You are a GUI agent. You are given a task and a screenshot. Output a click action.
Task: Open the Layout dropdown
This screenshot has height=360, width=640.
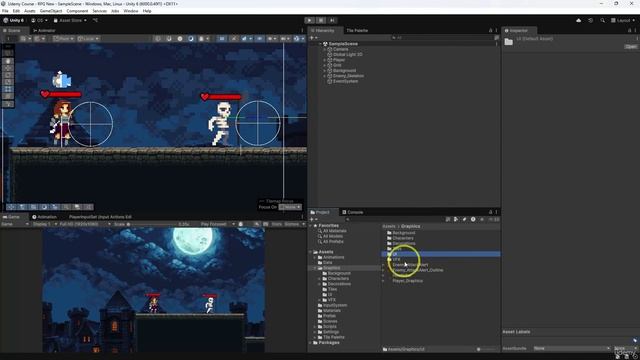(x=622, y=20)
